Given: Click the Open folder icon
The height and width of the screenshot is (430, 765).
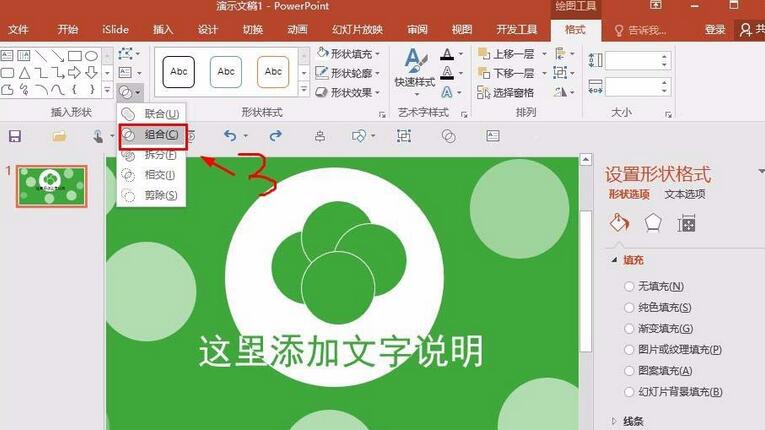Looking at the screenshot, I should (x=59, y=136).
